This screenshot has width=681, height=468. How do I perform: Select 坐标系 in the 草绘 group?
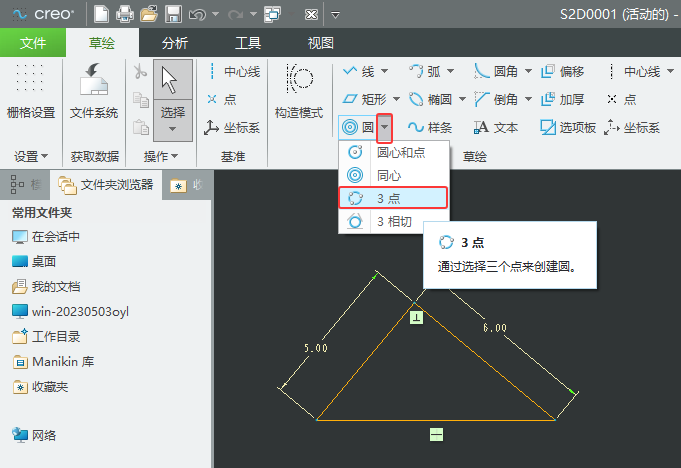(x=632, y=128)
